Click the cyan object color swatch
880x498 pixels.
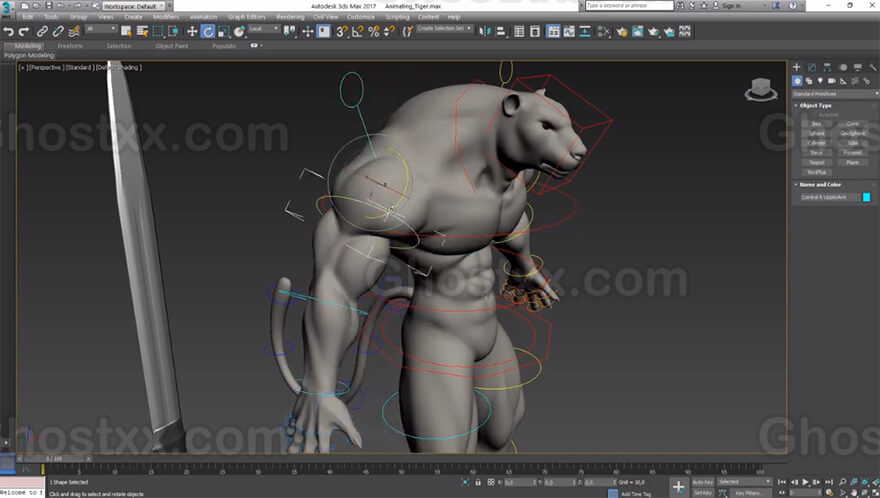[x=867, y=197]
